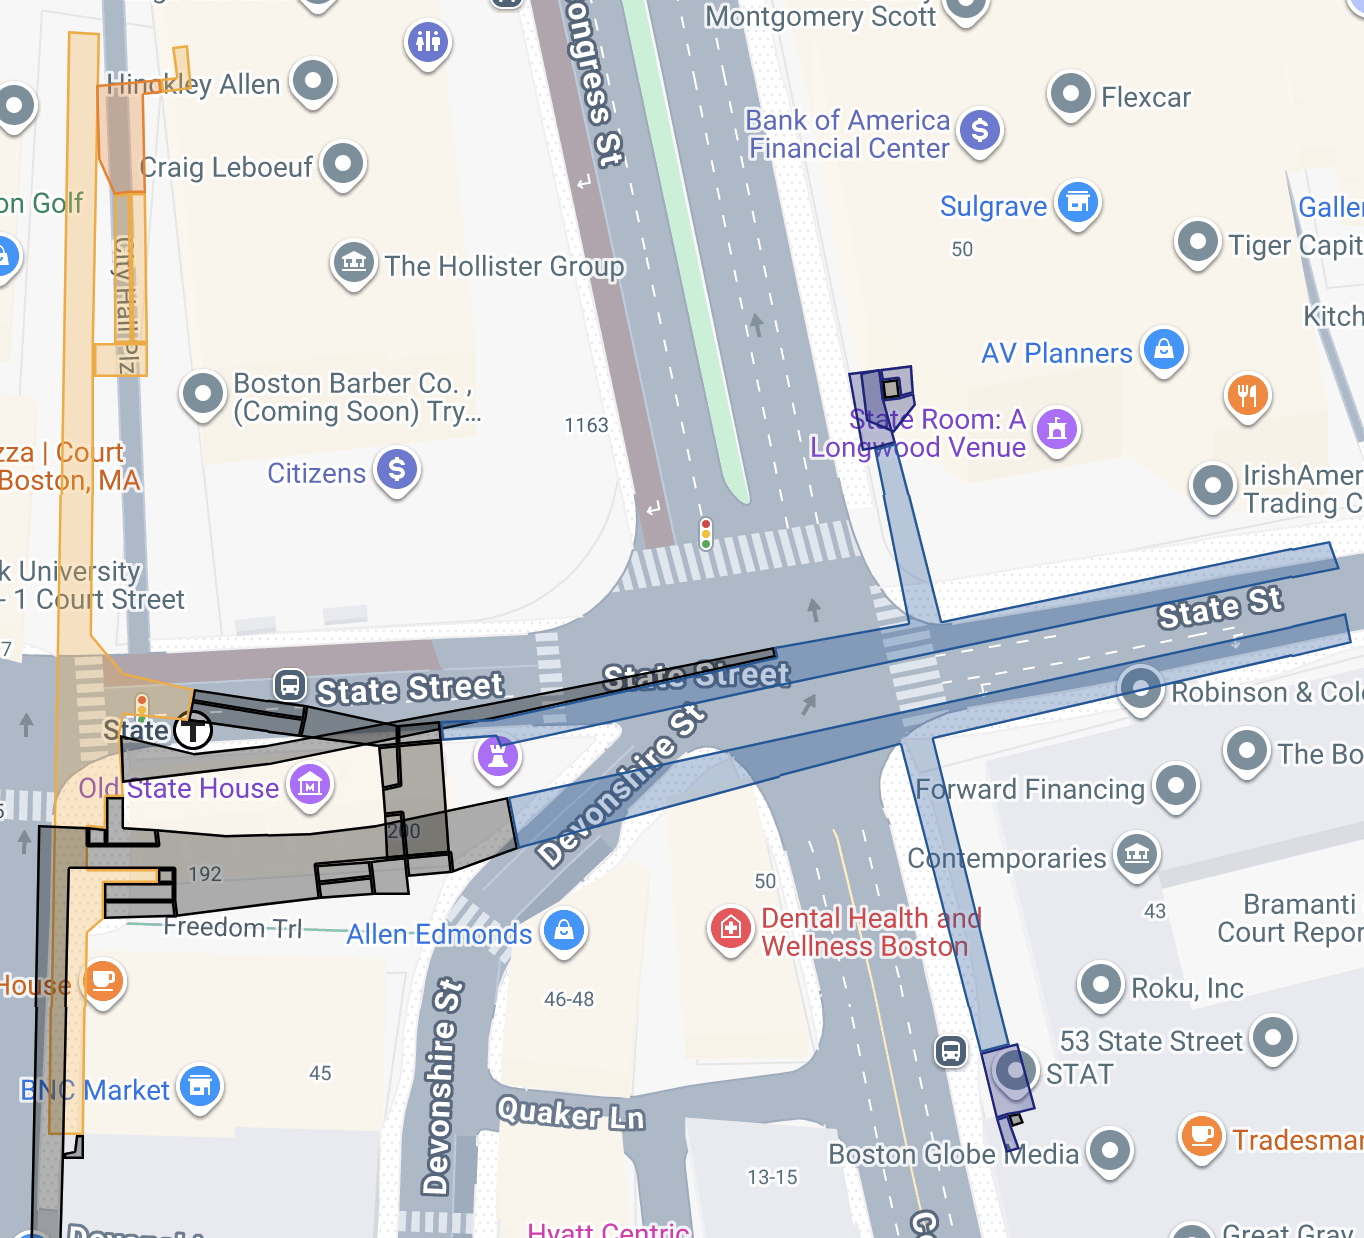Click the orange restaurant fork icon
1364x1238 pixels.
1247,396
